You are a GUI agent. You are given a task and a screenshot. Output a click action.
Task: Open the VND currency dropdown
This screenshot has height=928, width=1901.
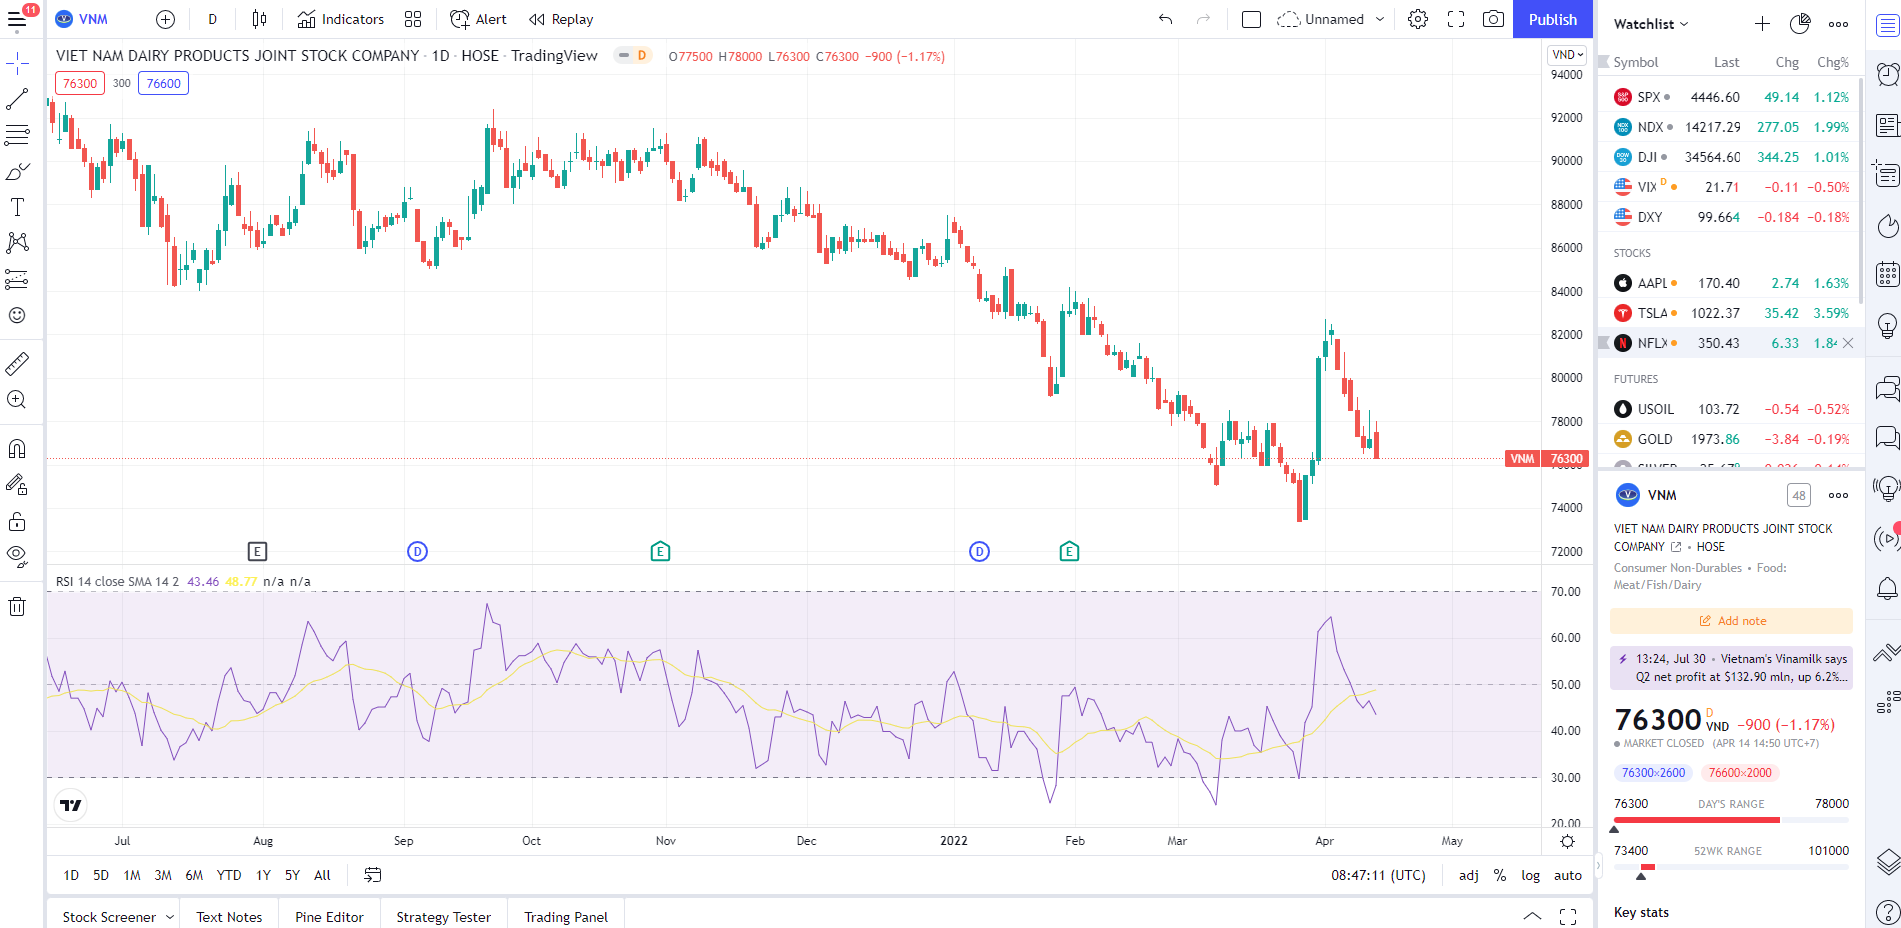(1568, 55)
